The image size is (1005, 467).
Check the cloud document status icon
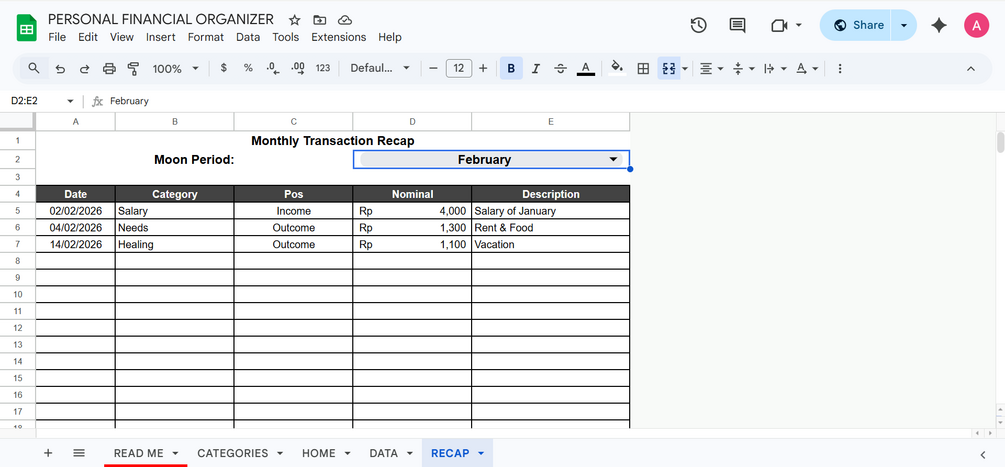pos(345,20)
